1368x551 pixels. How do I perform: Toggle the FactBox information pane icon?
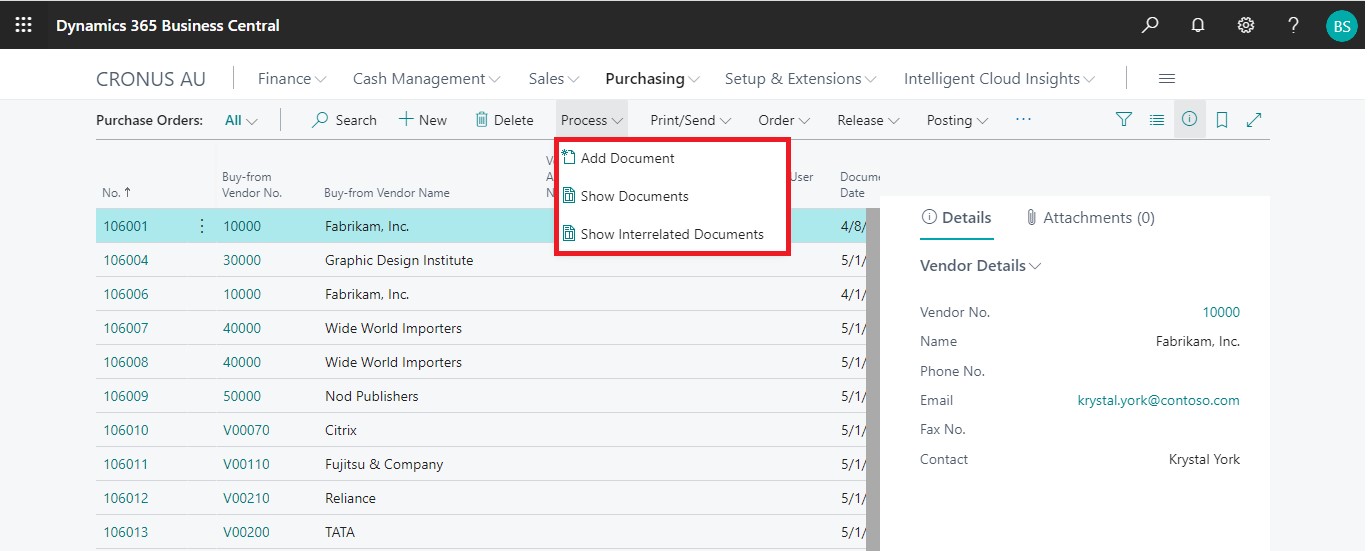click(x=1189, y=120)
